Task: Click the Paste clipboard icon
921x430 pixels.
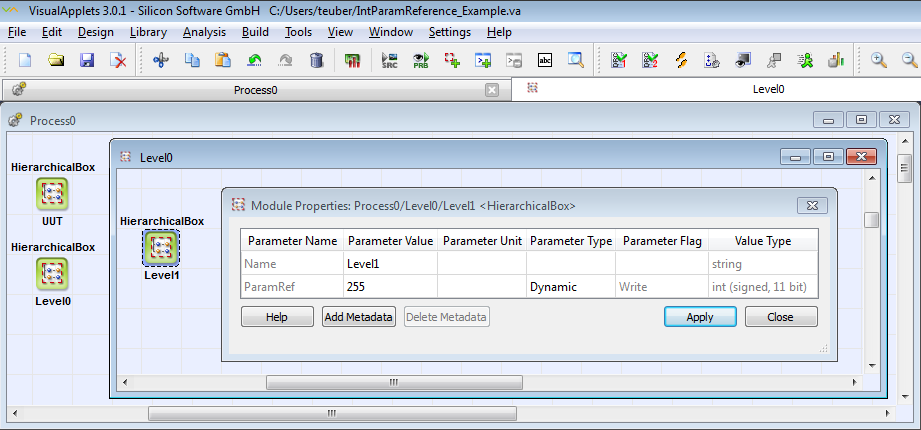Action: click(223, 60)
